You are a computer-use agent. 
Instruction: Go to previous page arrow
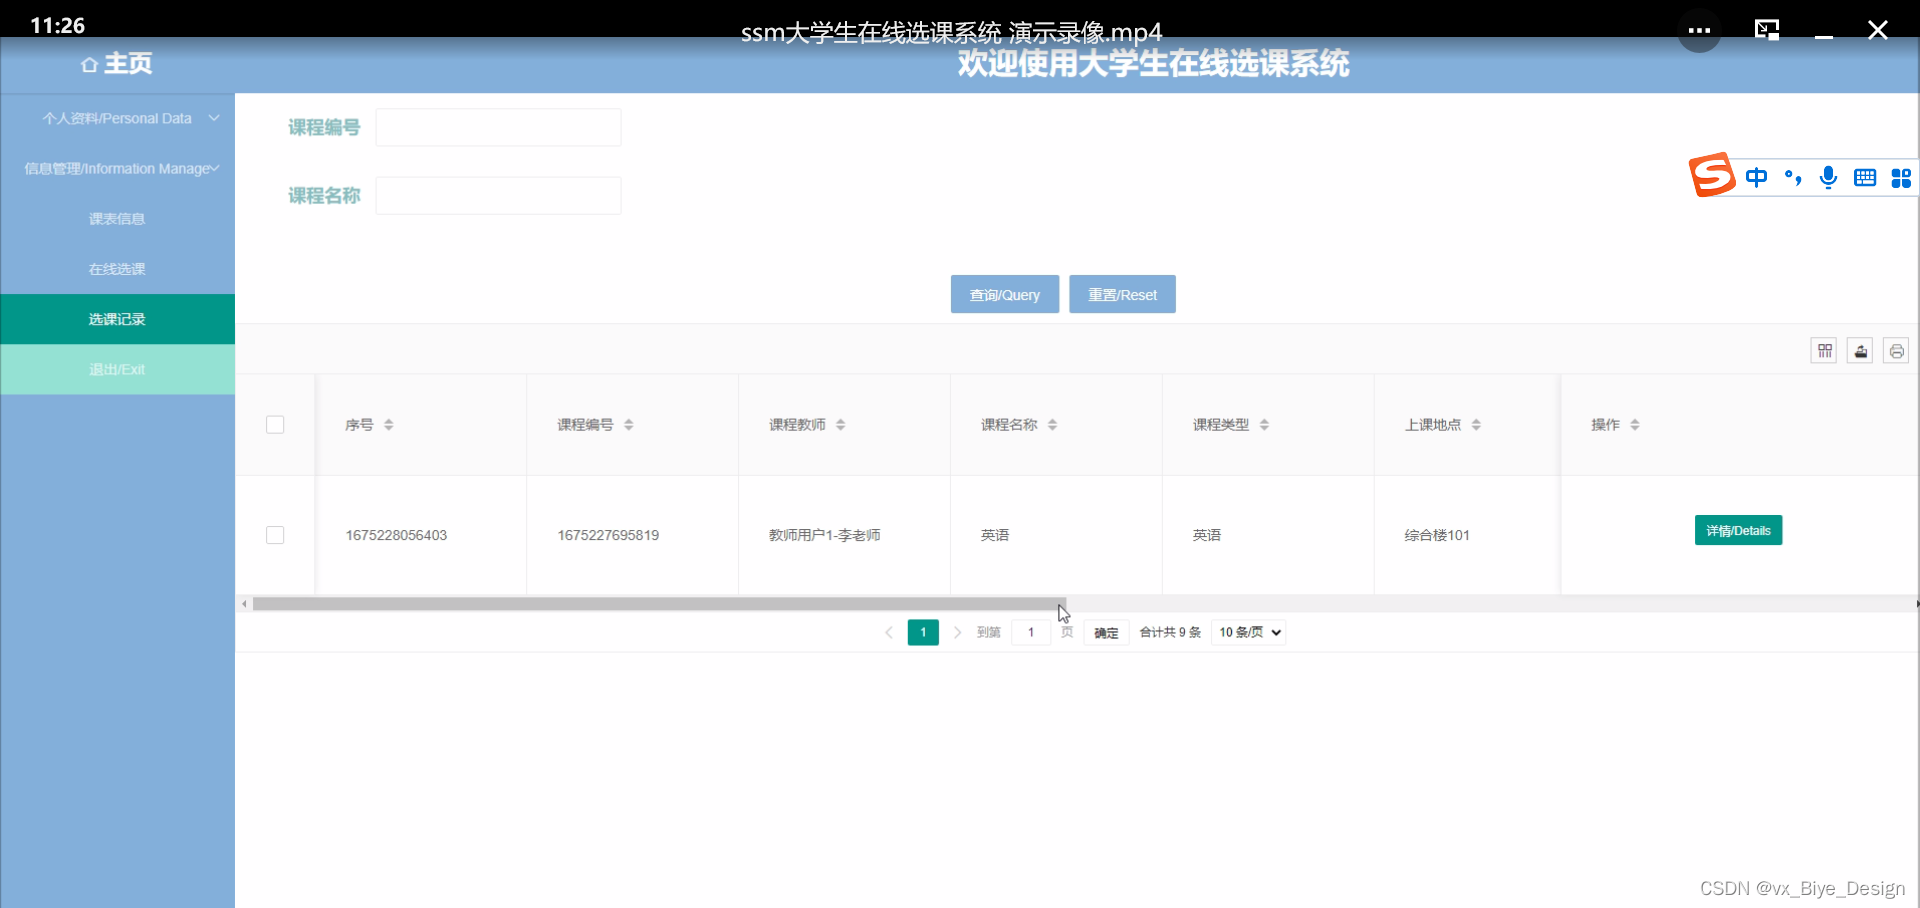tap(889, 632)
